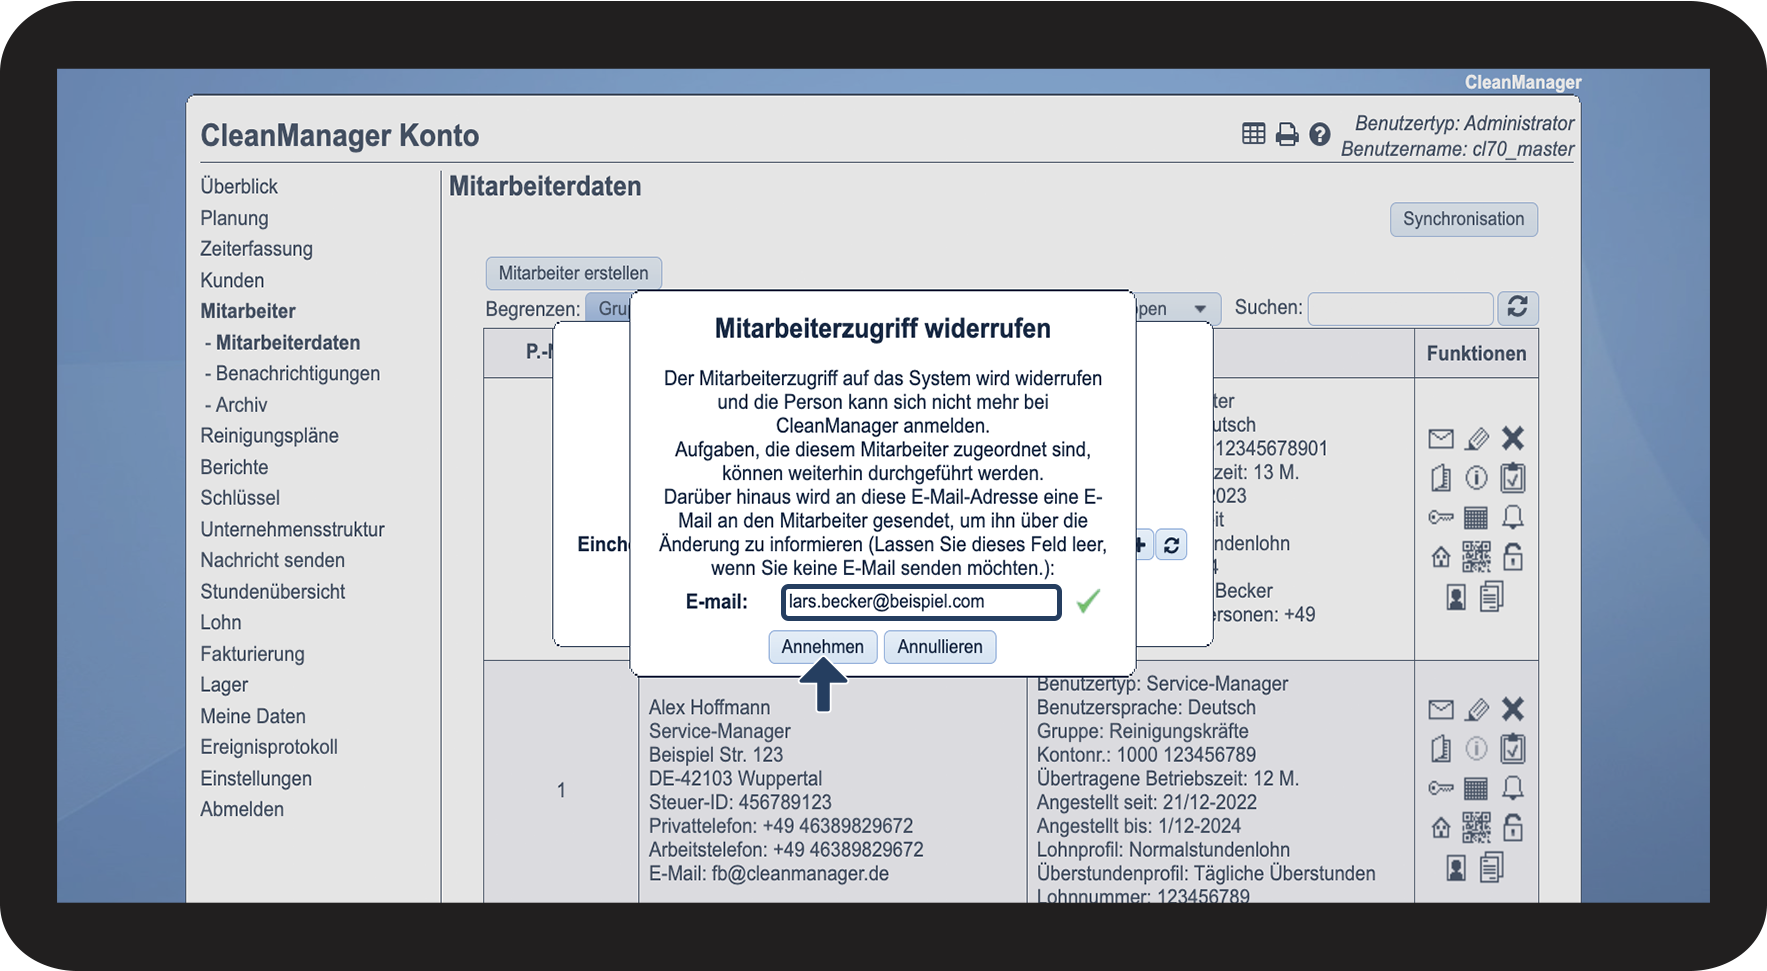Screen dimensions: 1767x971
Task: Click the Synchronisation button
Action: (1463, 219)
